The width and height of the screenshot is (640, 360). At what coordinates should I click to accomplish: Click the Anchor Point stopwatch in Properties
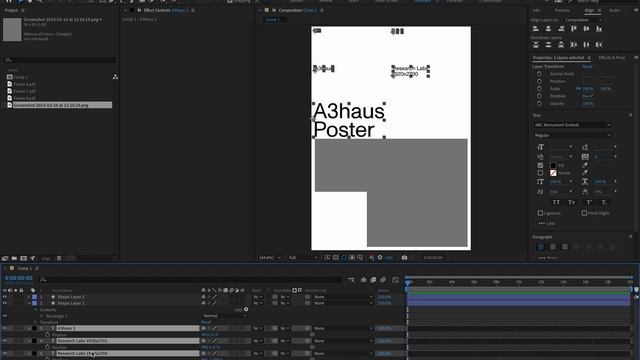click(540, 74)
